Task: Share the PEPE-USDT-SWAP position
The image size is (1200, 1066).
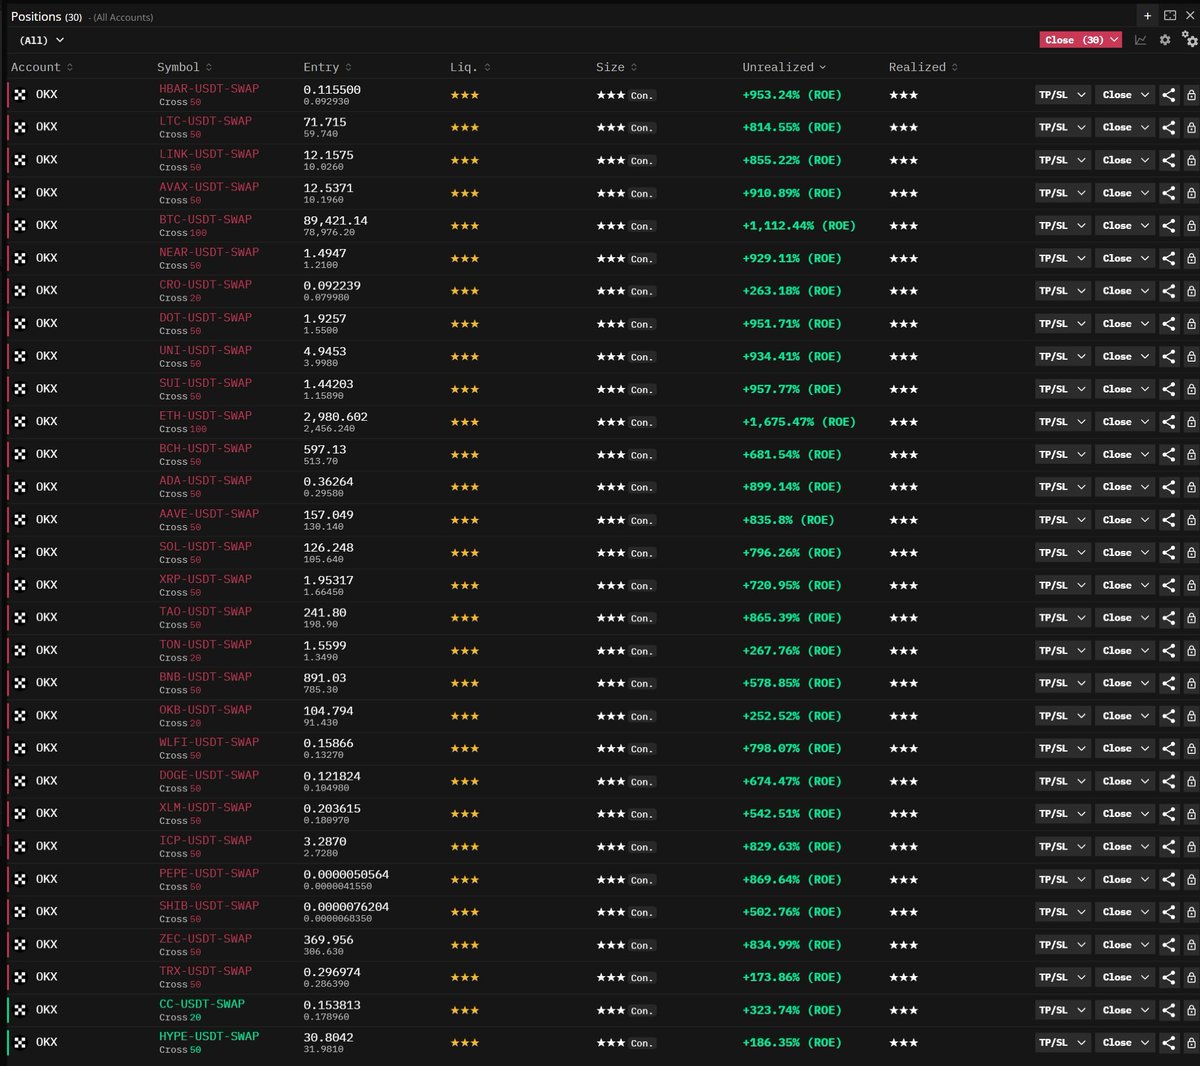Action: [1168, 880]
